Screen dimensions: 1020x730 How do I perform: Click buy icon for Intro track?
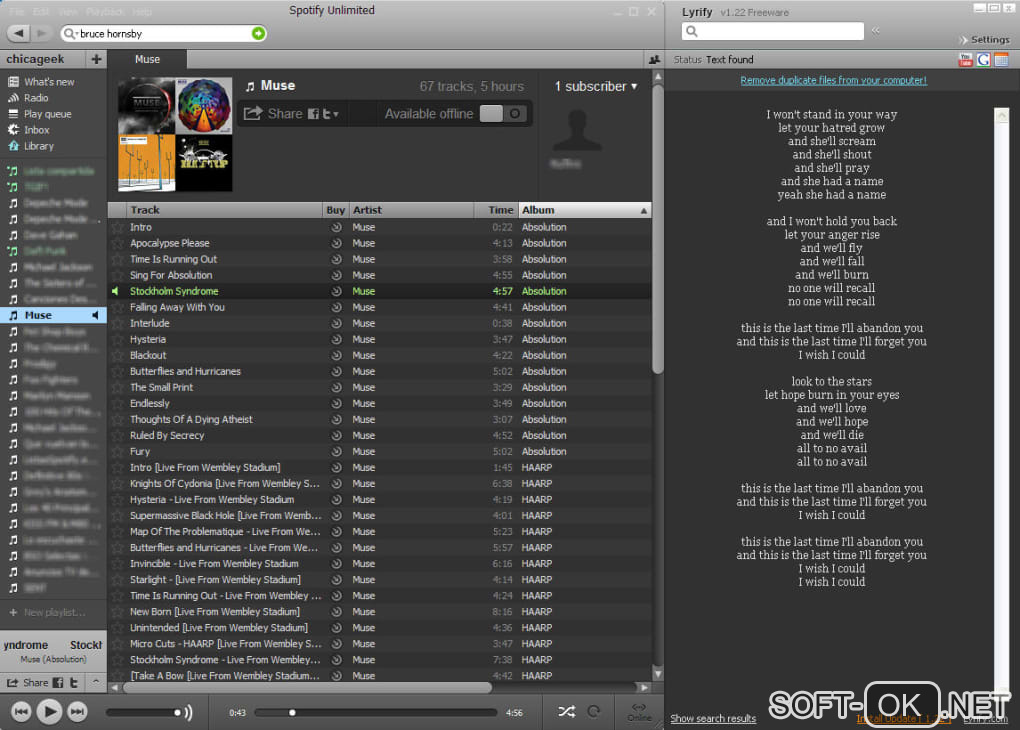point(336,227)
